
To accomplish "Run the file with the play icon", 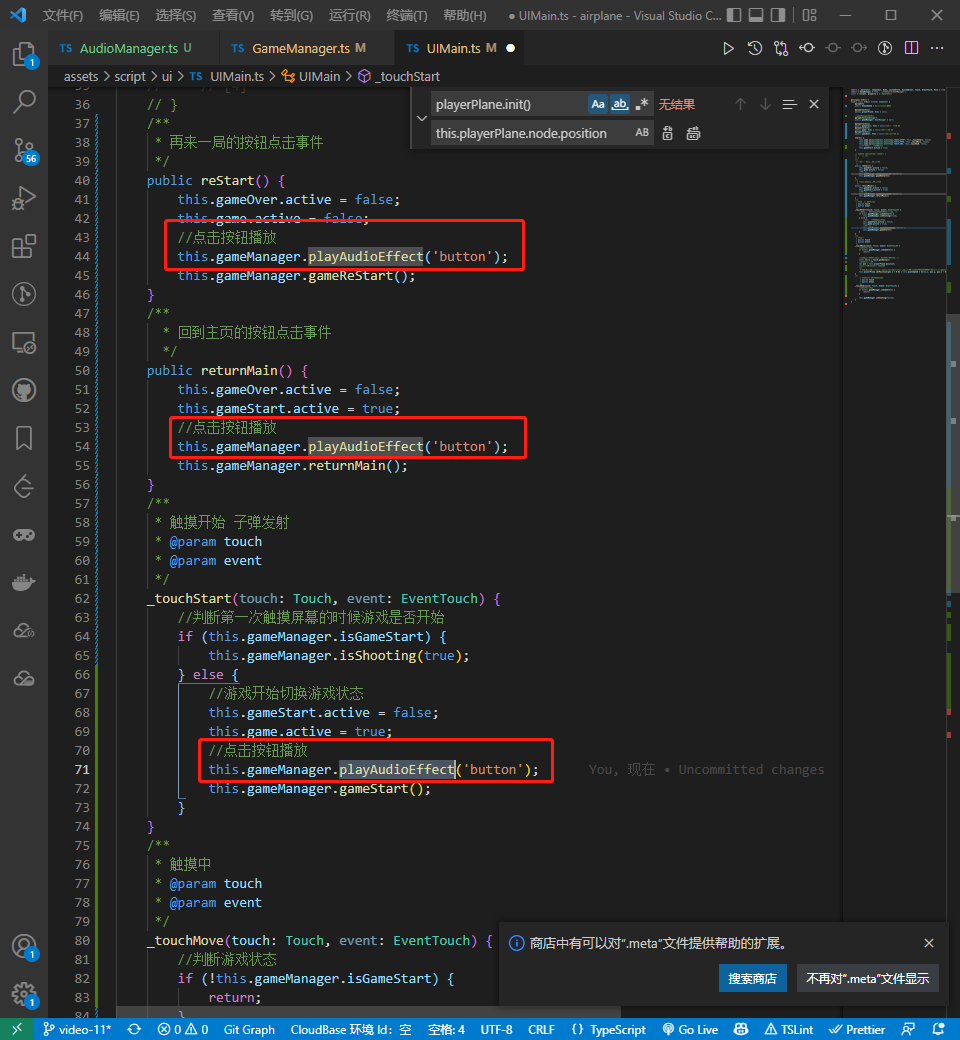I will coord(728,48).
